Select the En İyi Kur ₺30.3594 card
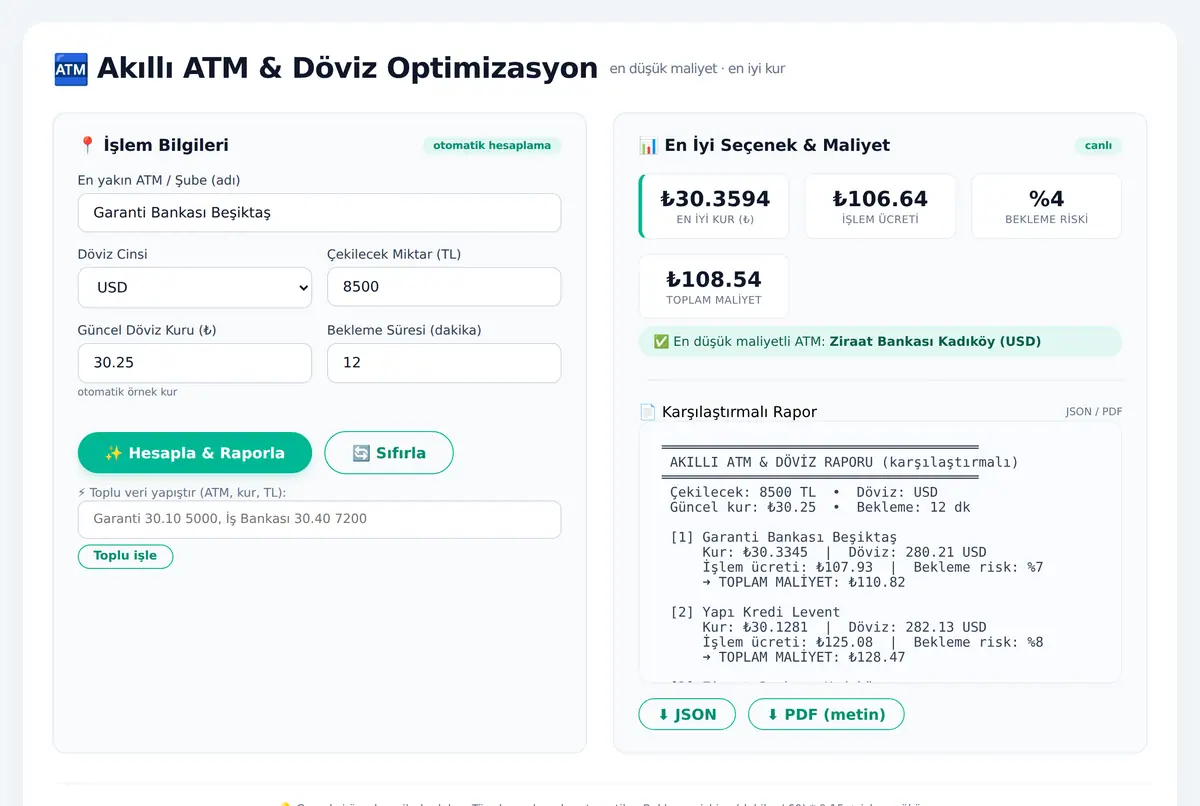The width and height of the screenshot is (1200, 806). pyautogui.click(x=714, y=207)
